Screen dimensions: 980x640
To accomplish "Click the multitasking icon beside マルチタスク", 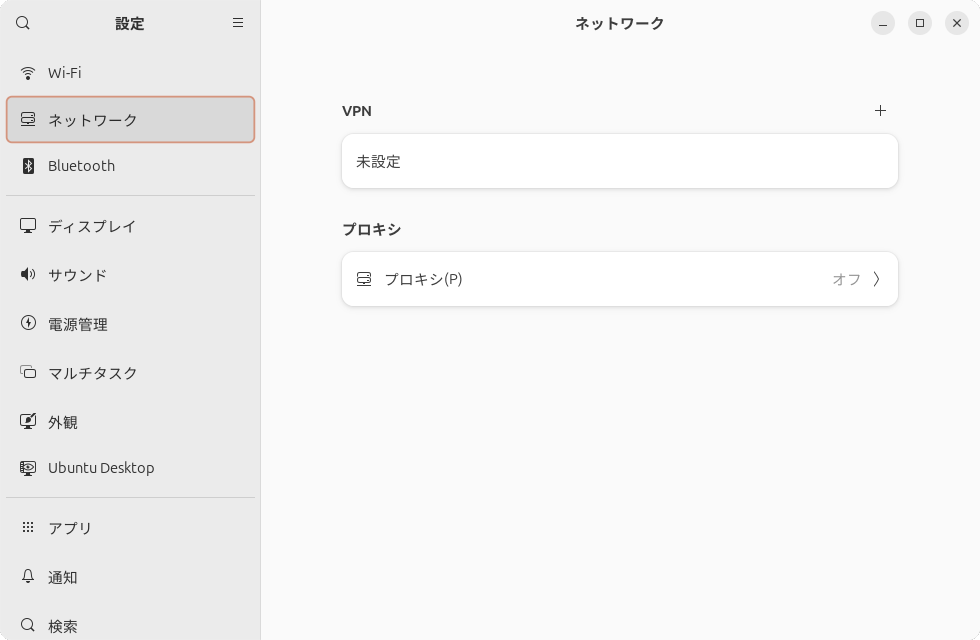I will pos(27,372).
